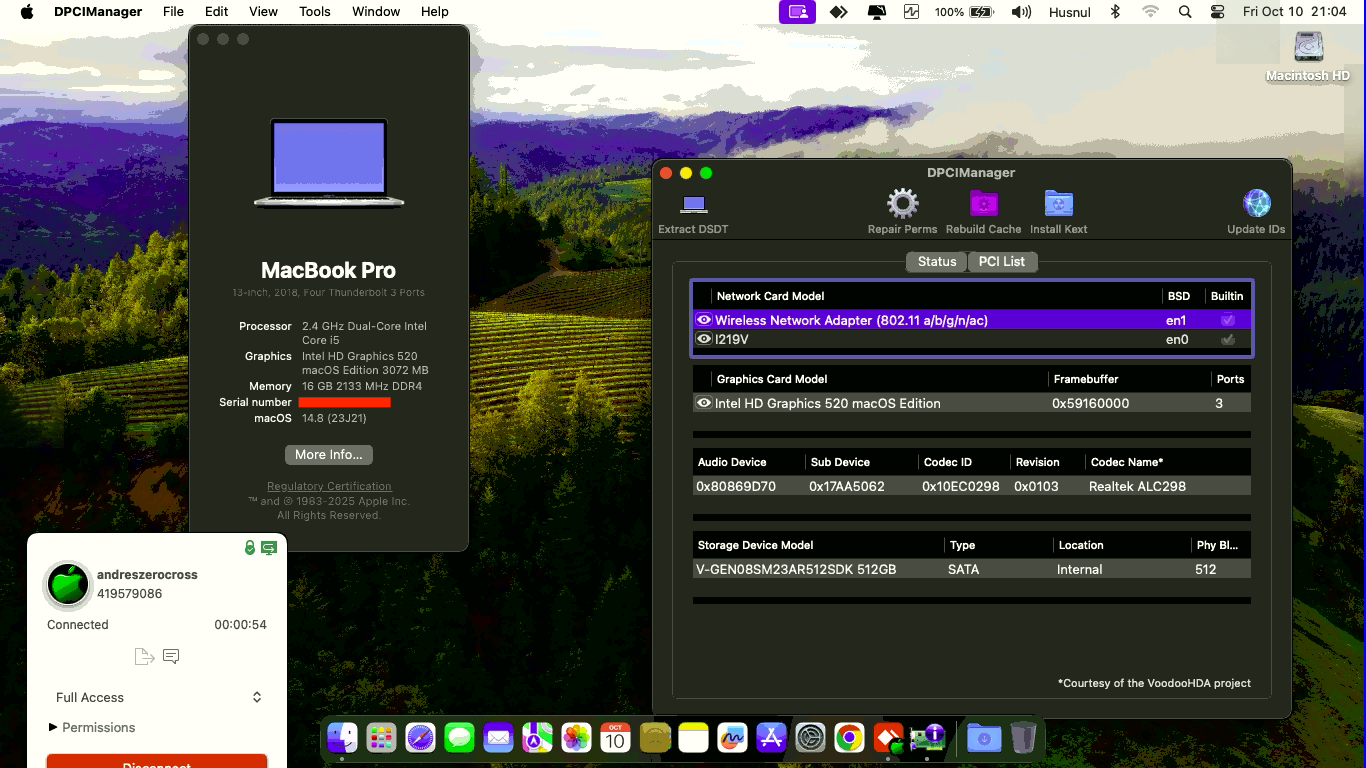Click the Bluetooth menu bar icon
The image size is (1366, 768).
1116,12
